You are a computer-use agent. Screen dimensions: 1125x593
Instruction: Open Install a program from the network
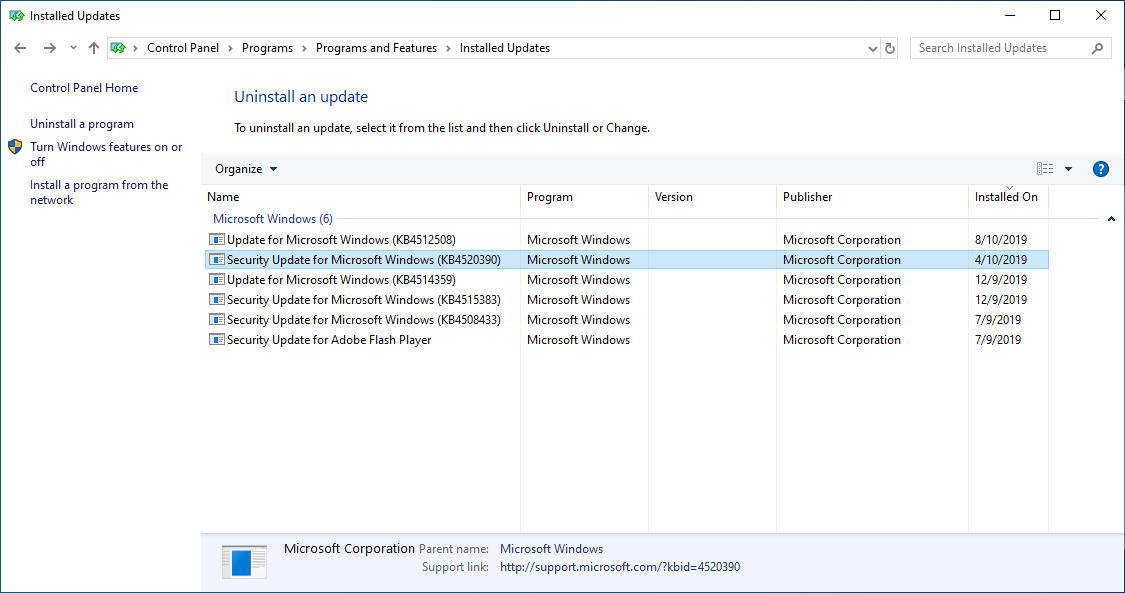click(x=99, y=192)
